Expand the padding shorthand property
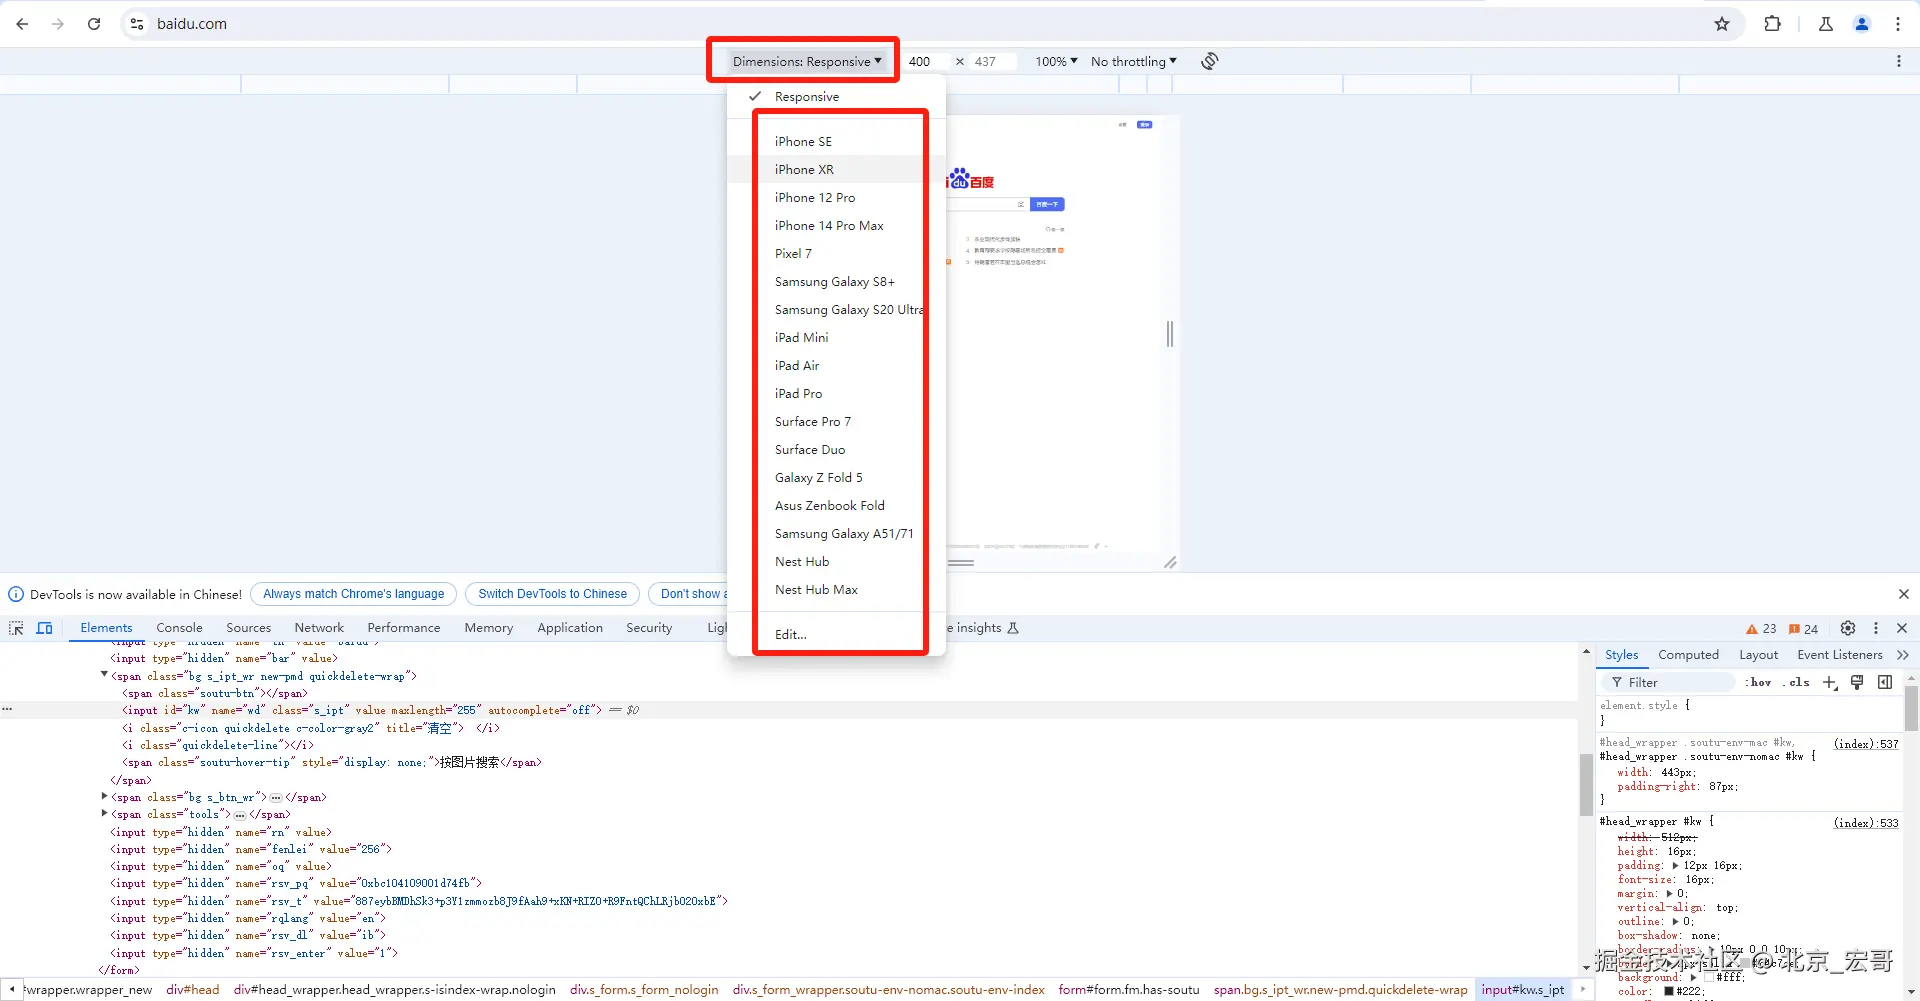The height and width of the screenshot is (1001, 1920). (x=1676, y=866)
